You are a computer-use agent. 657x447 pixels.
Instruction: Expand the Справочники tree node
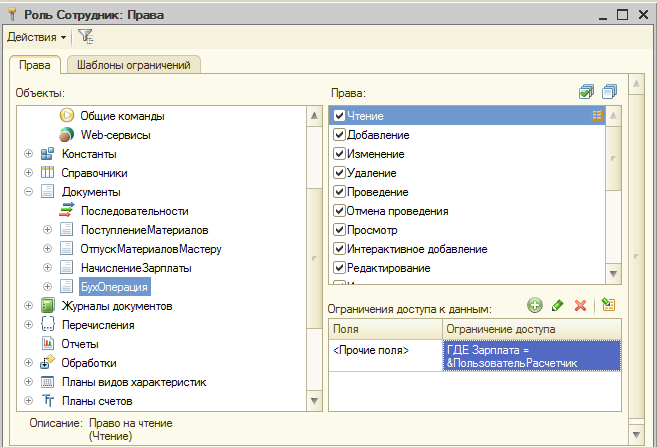tap(28, 173)
